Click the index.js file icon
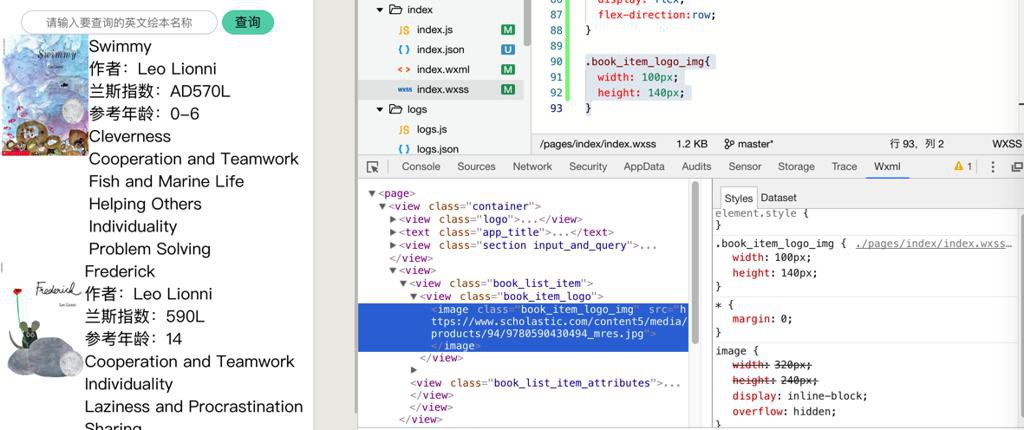The image size is (1024, 430). (404, 30)
